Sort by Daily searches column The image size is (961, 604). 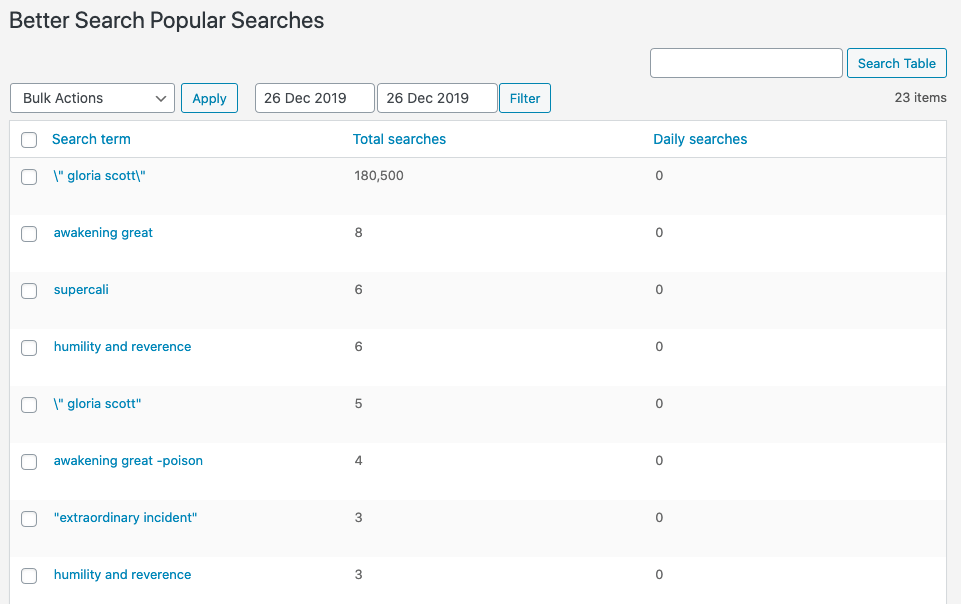[700, 139]
